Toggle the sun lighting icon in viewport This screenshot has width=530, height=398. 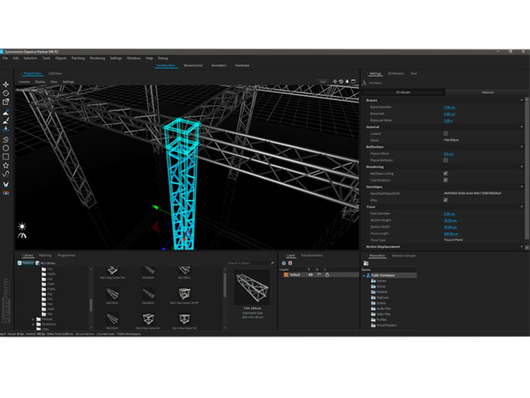pyautogui.click(x=22, y=226)
